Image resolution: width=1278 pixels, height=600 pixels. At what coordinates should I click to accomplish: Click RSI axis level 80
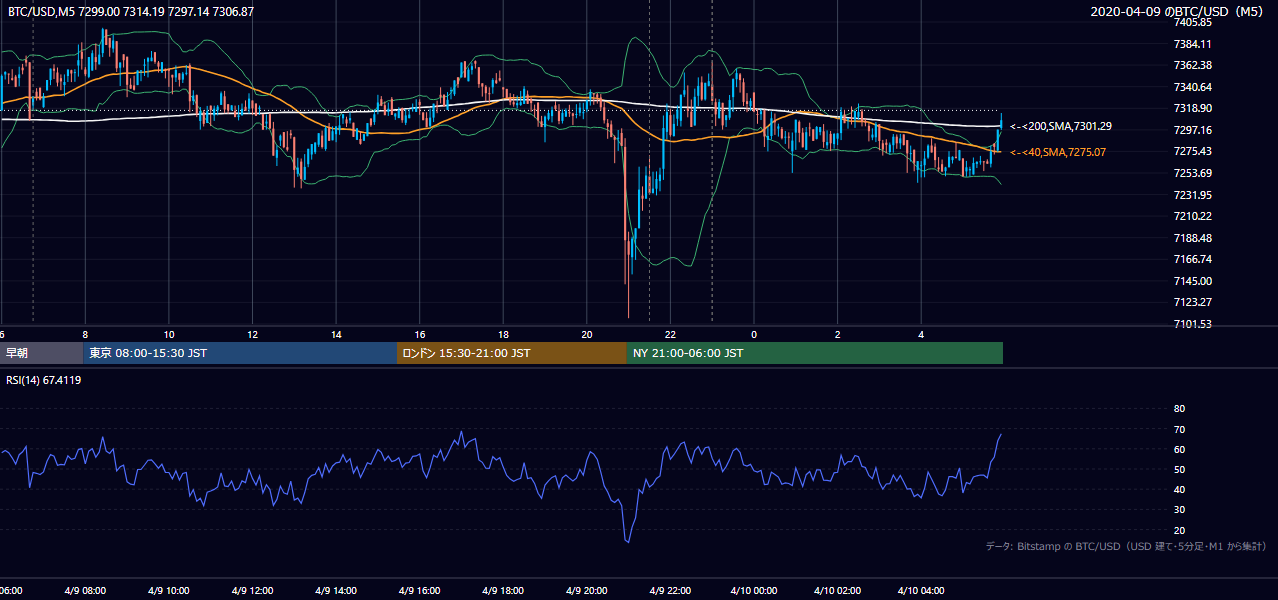click(x=1179, y=409)
